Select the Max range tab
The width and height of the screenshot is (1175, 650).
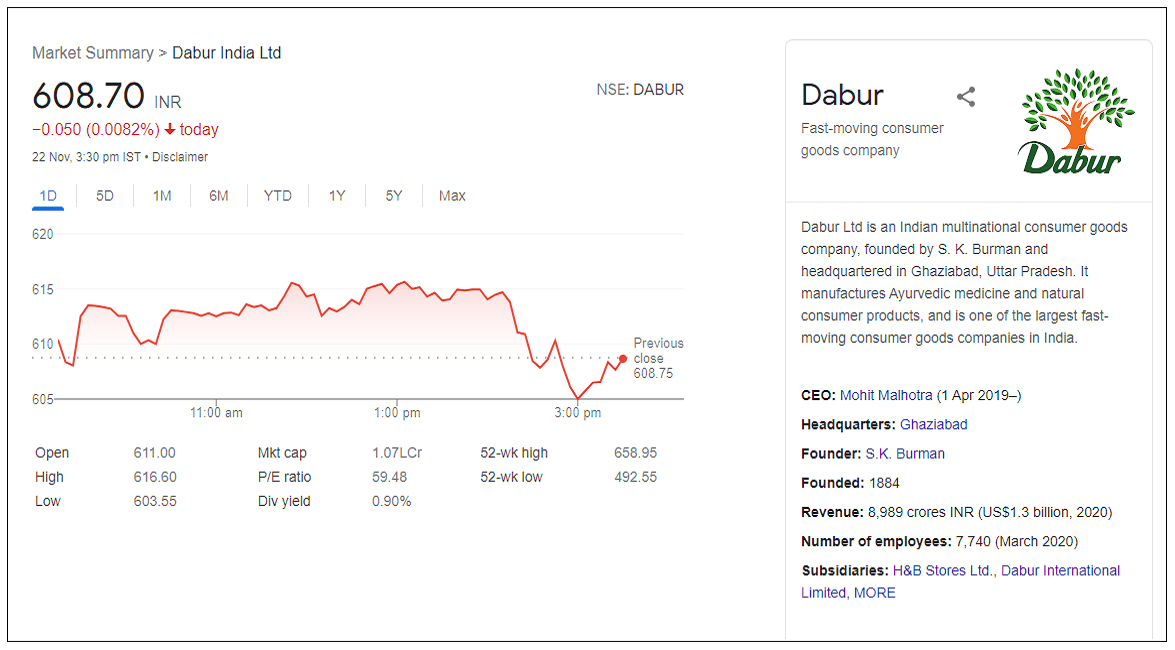coord(452,196)
